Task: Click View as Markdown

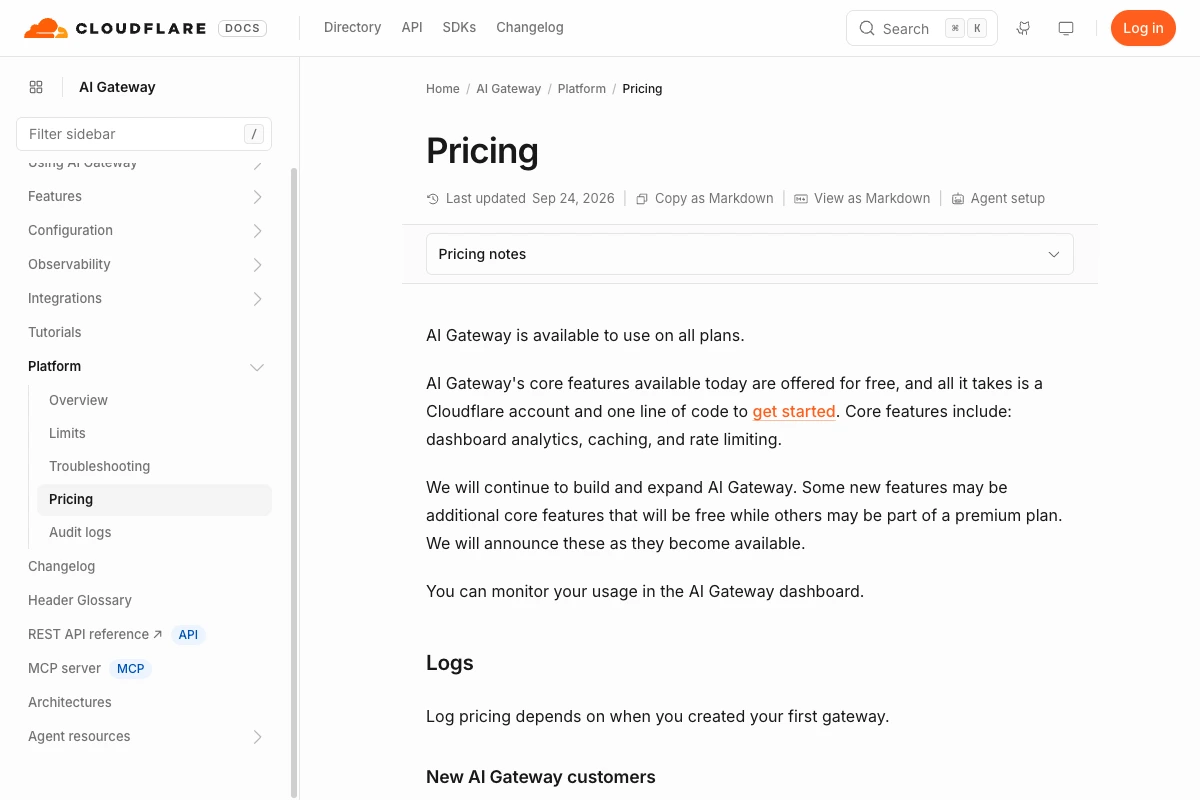Action: coord(862,198)
